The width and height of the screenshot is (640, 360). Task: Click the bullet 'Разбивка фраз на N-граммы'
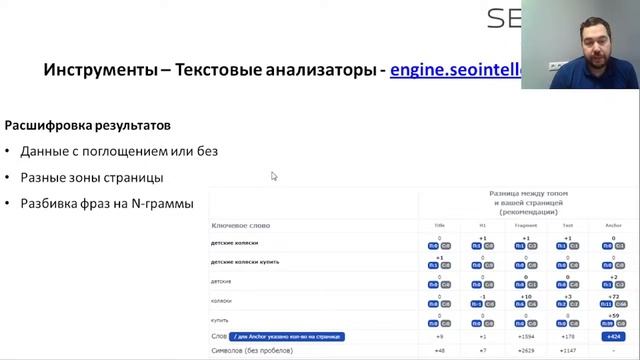point(107,203)
